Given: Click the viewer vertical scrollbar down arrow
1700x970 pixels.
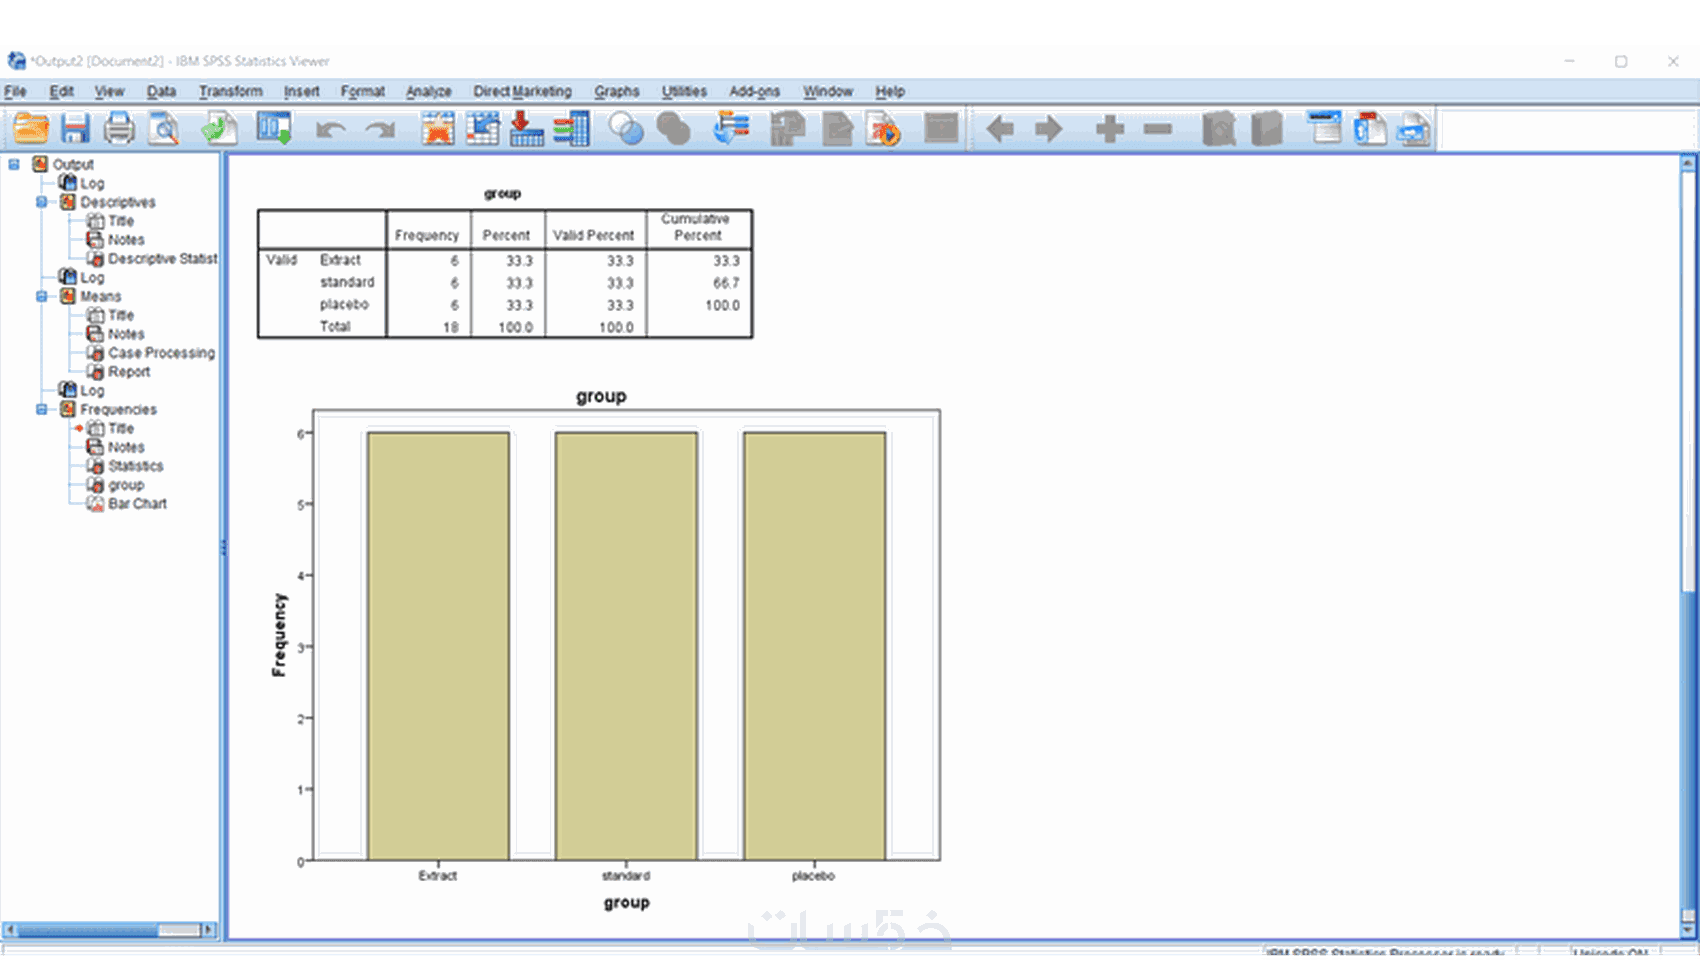Looking at the screenshot, I should click(x=1688, y=930).
